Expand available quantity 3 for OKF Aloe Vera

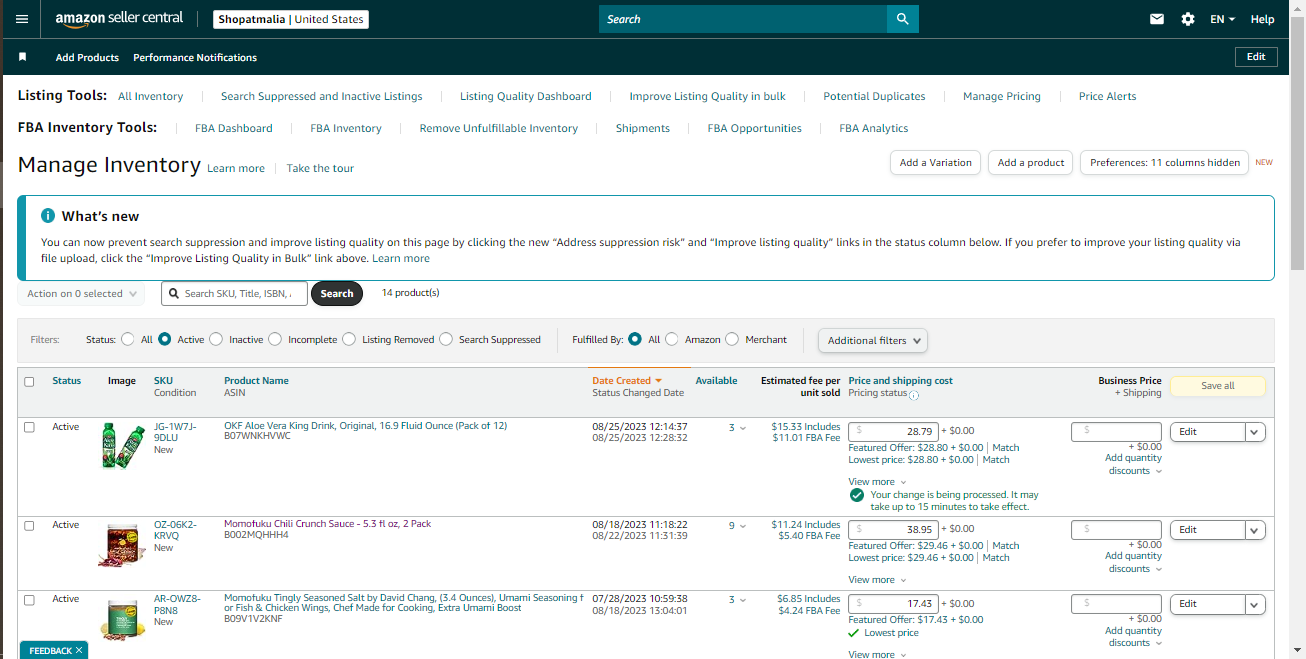pyautogui.click(x=737, y=428)
